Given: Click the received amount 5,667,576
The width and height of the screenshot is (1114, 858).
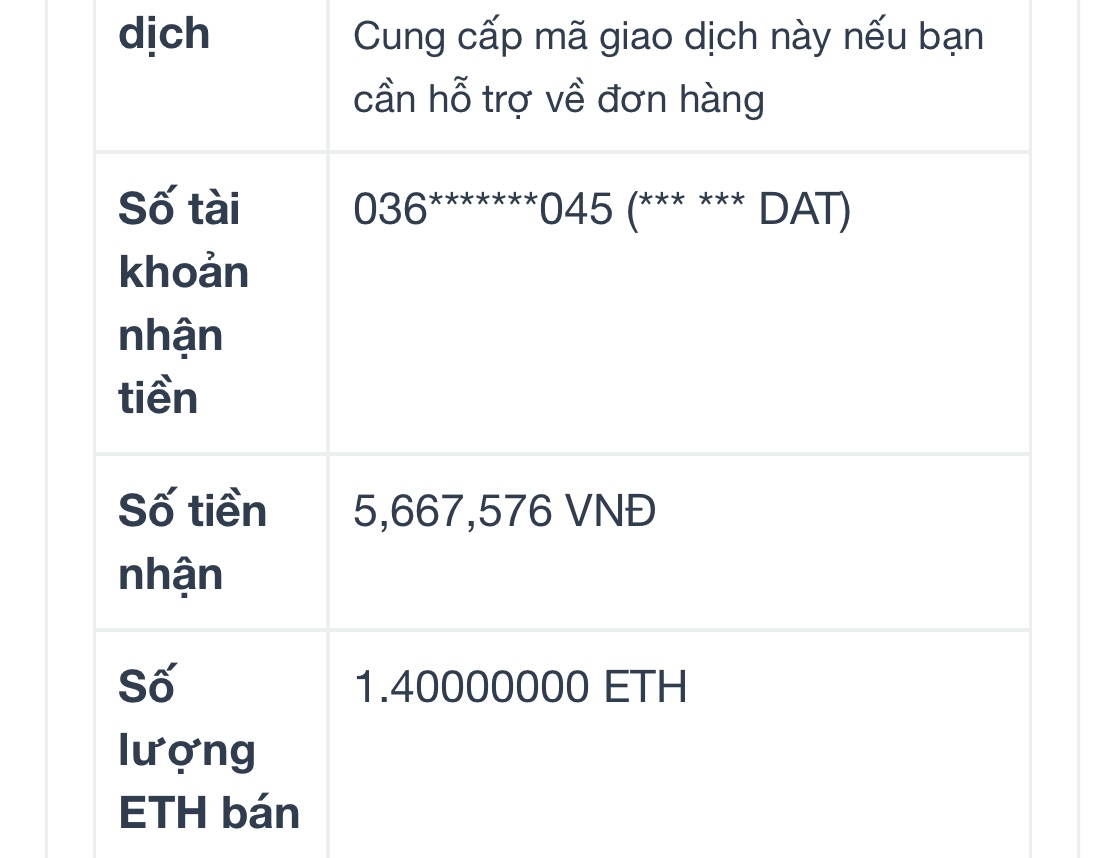Looking at the screenshot, I should 452,512.
